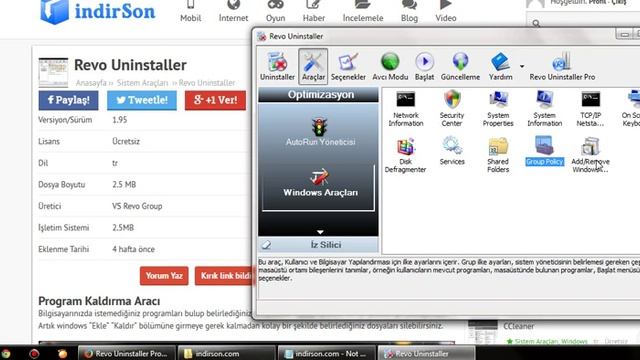This screenshot has width=640, height=360.
Task: Open the Anasayfa breadcrumb link
Action: tap(91, 83)
